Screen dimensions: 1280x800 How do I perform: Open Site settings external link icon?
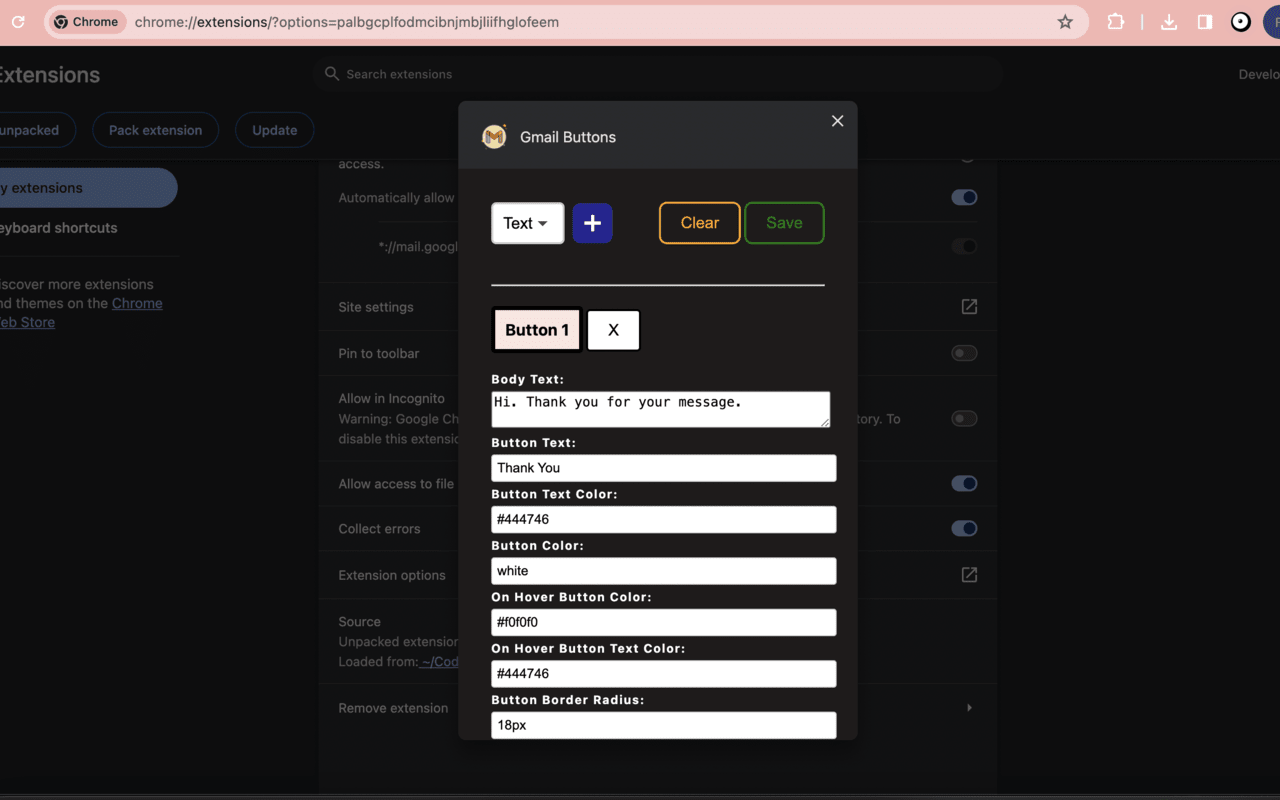coord(969,307)
